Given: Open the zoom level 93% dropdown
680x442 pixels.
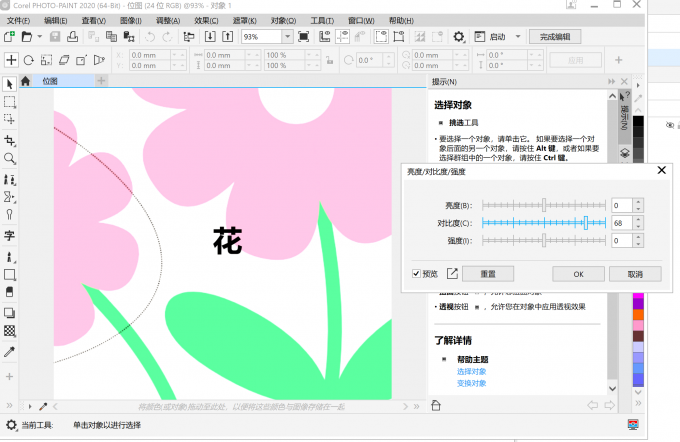Looking at the screenshot, I should (x=288, y=37).
